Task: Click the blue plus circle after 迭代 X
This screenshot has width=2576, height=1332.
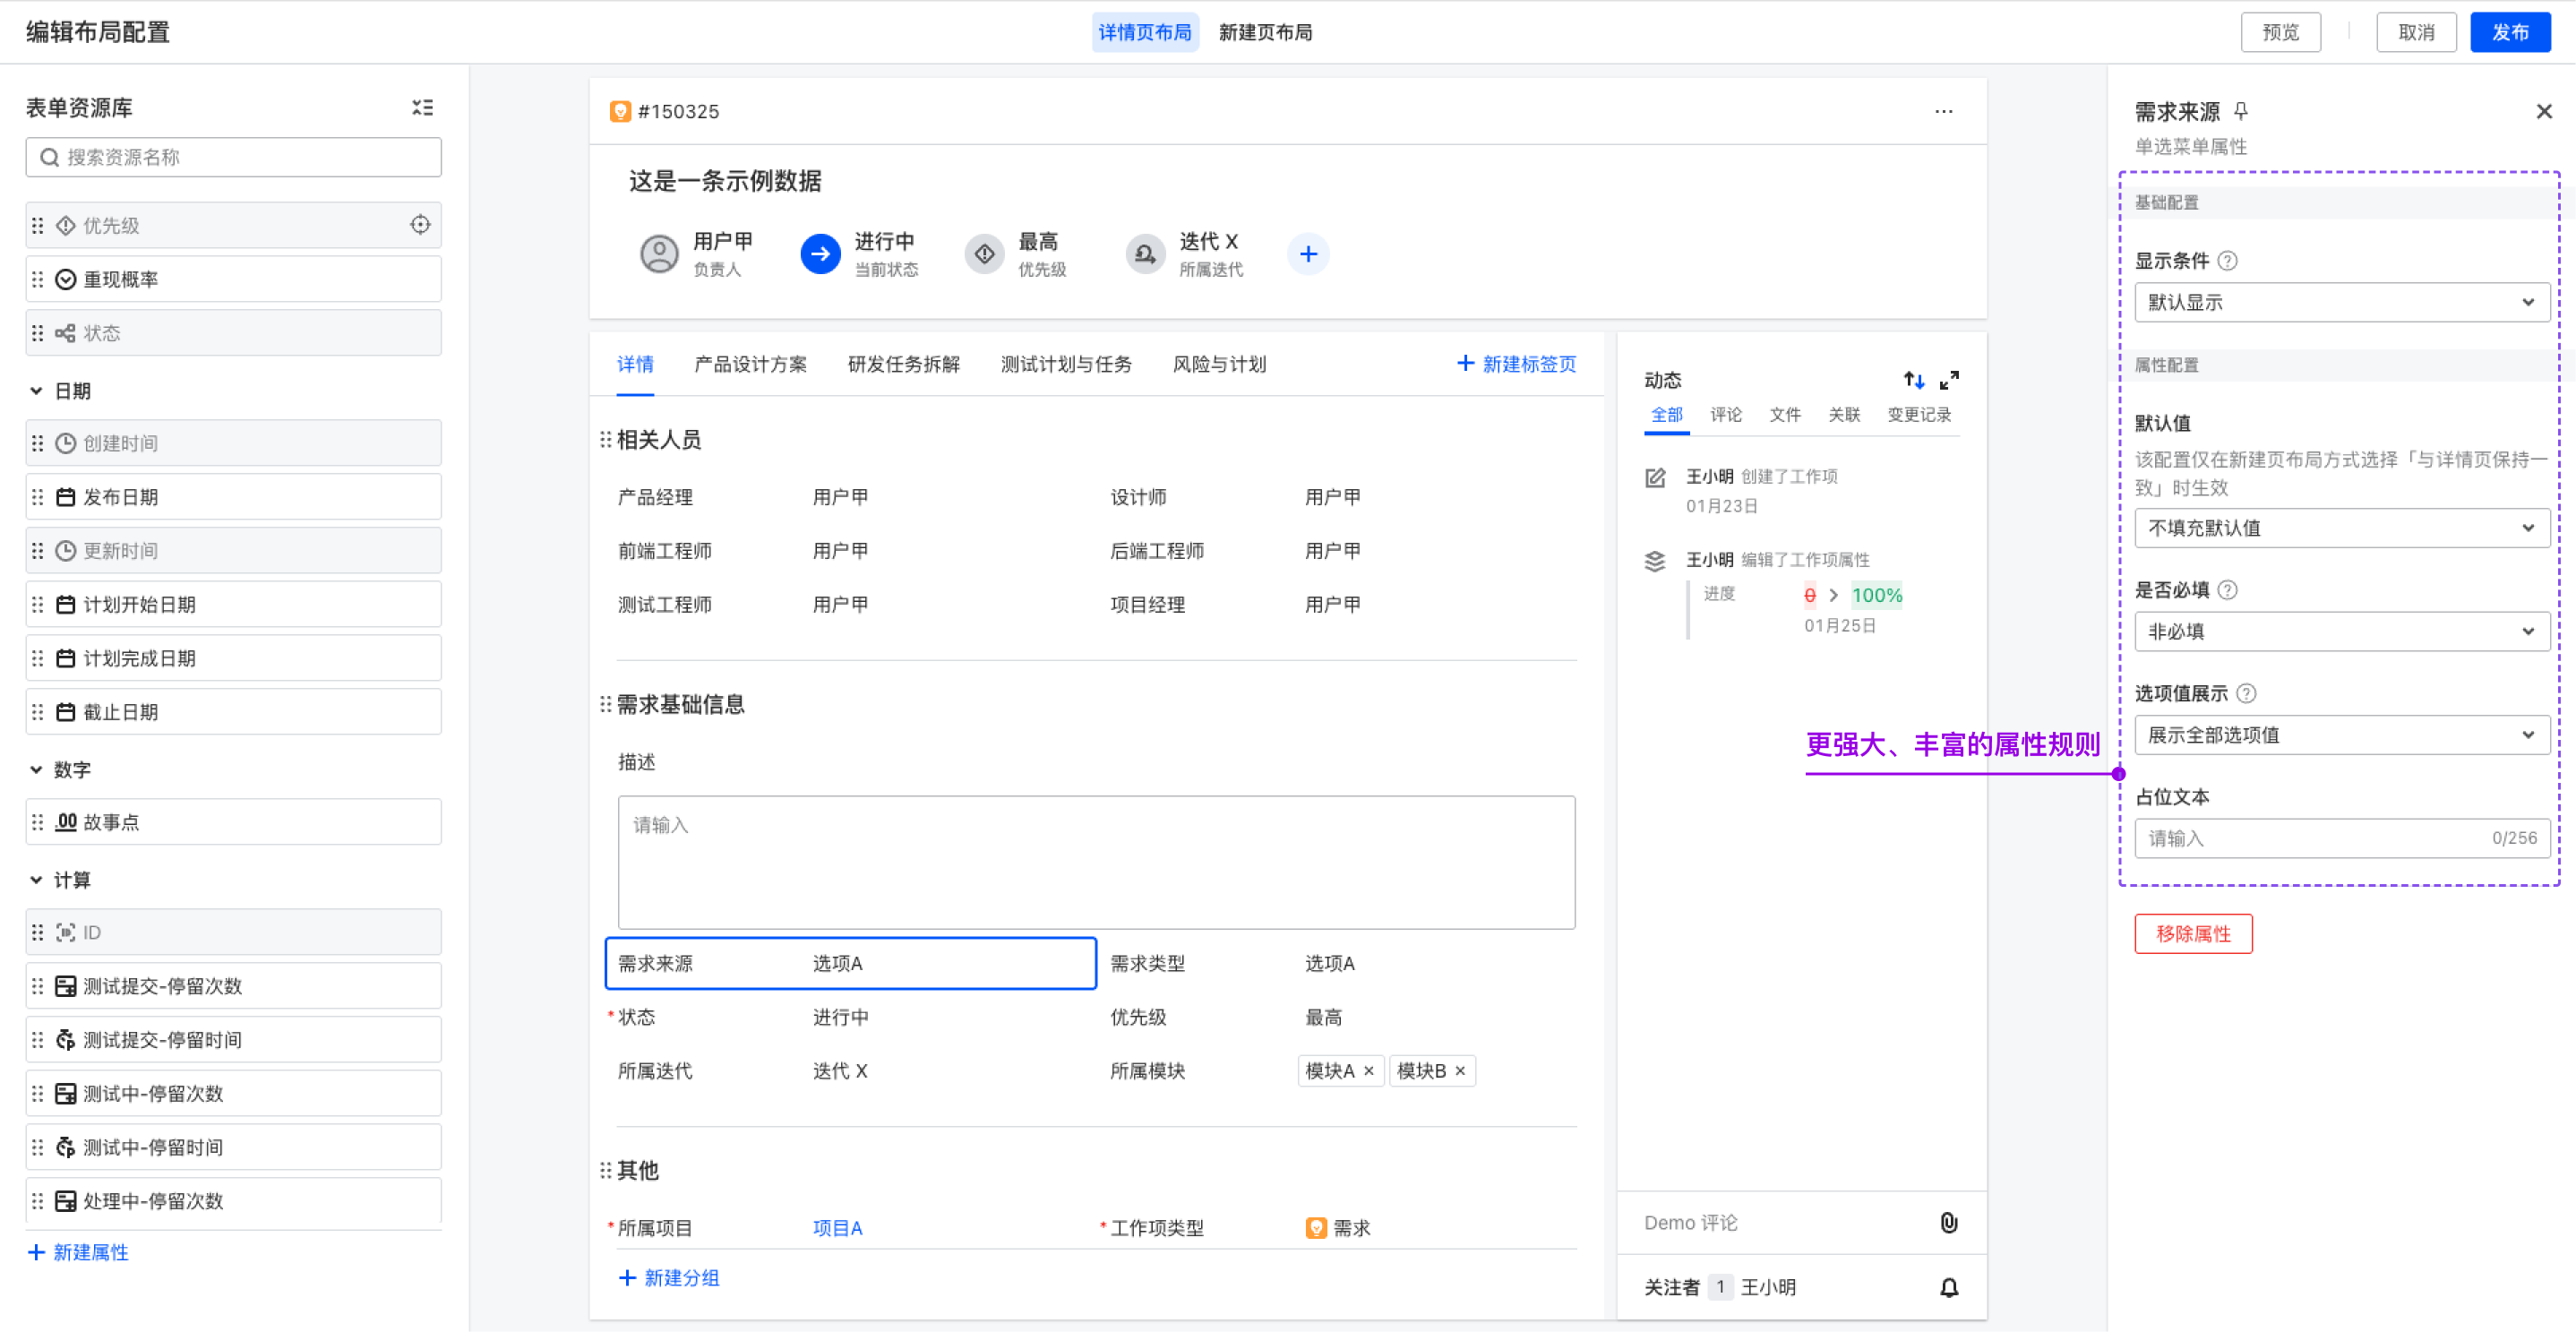Action: [1308, 254]
